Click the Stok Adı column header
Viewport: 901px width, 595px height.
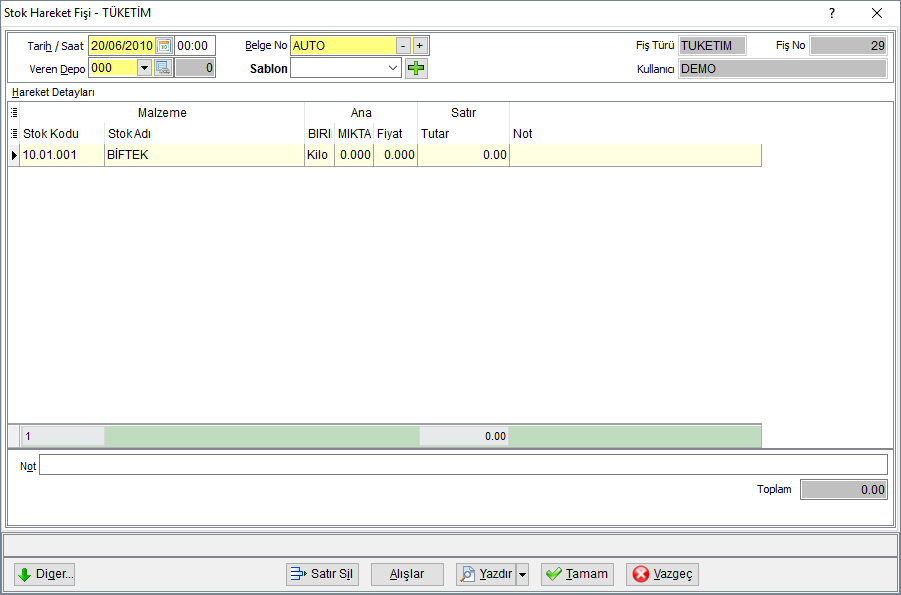tap(204, 133)
